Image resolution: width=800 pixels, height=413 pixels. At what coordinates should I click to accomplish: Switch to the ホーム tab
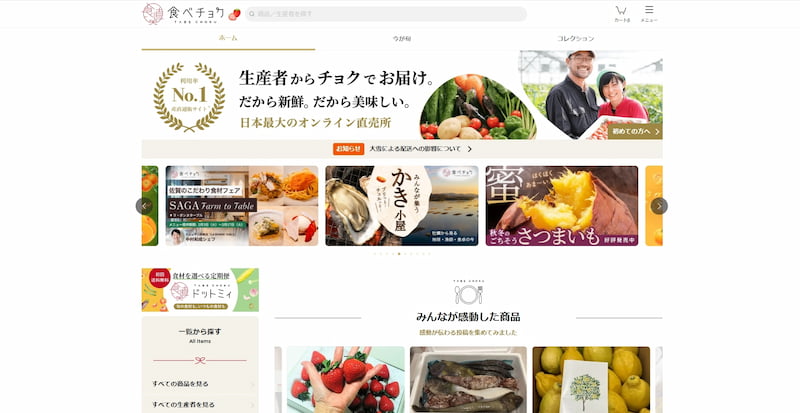(228, 38)
